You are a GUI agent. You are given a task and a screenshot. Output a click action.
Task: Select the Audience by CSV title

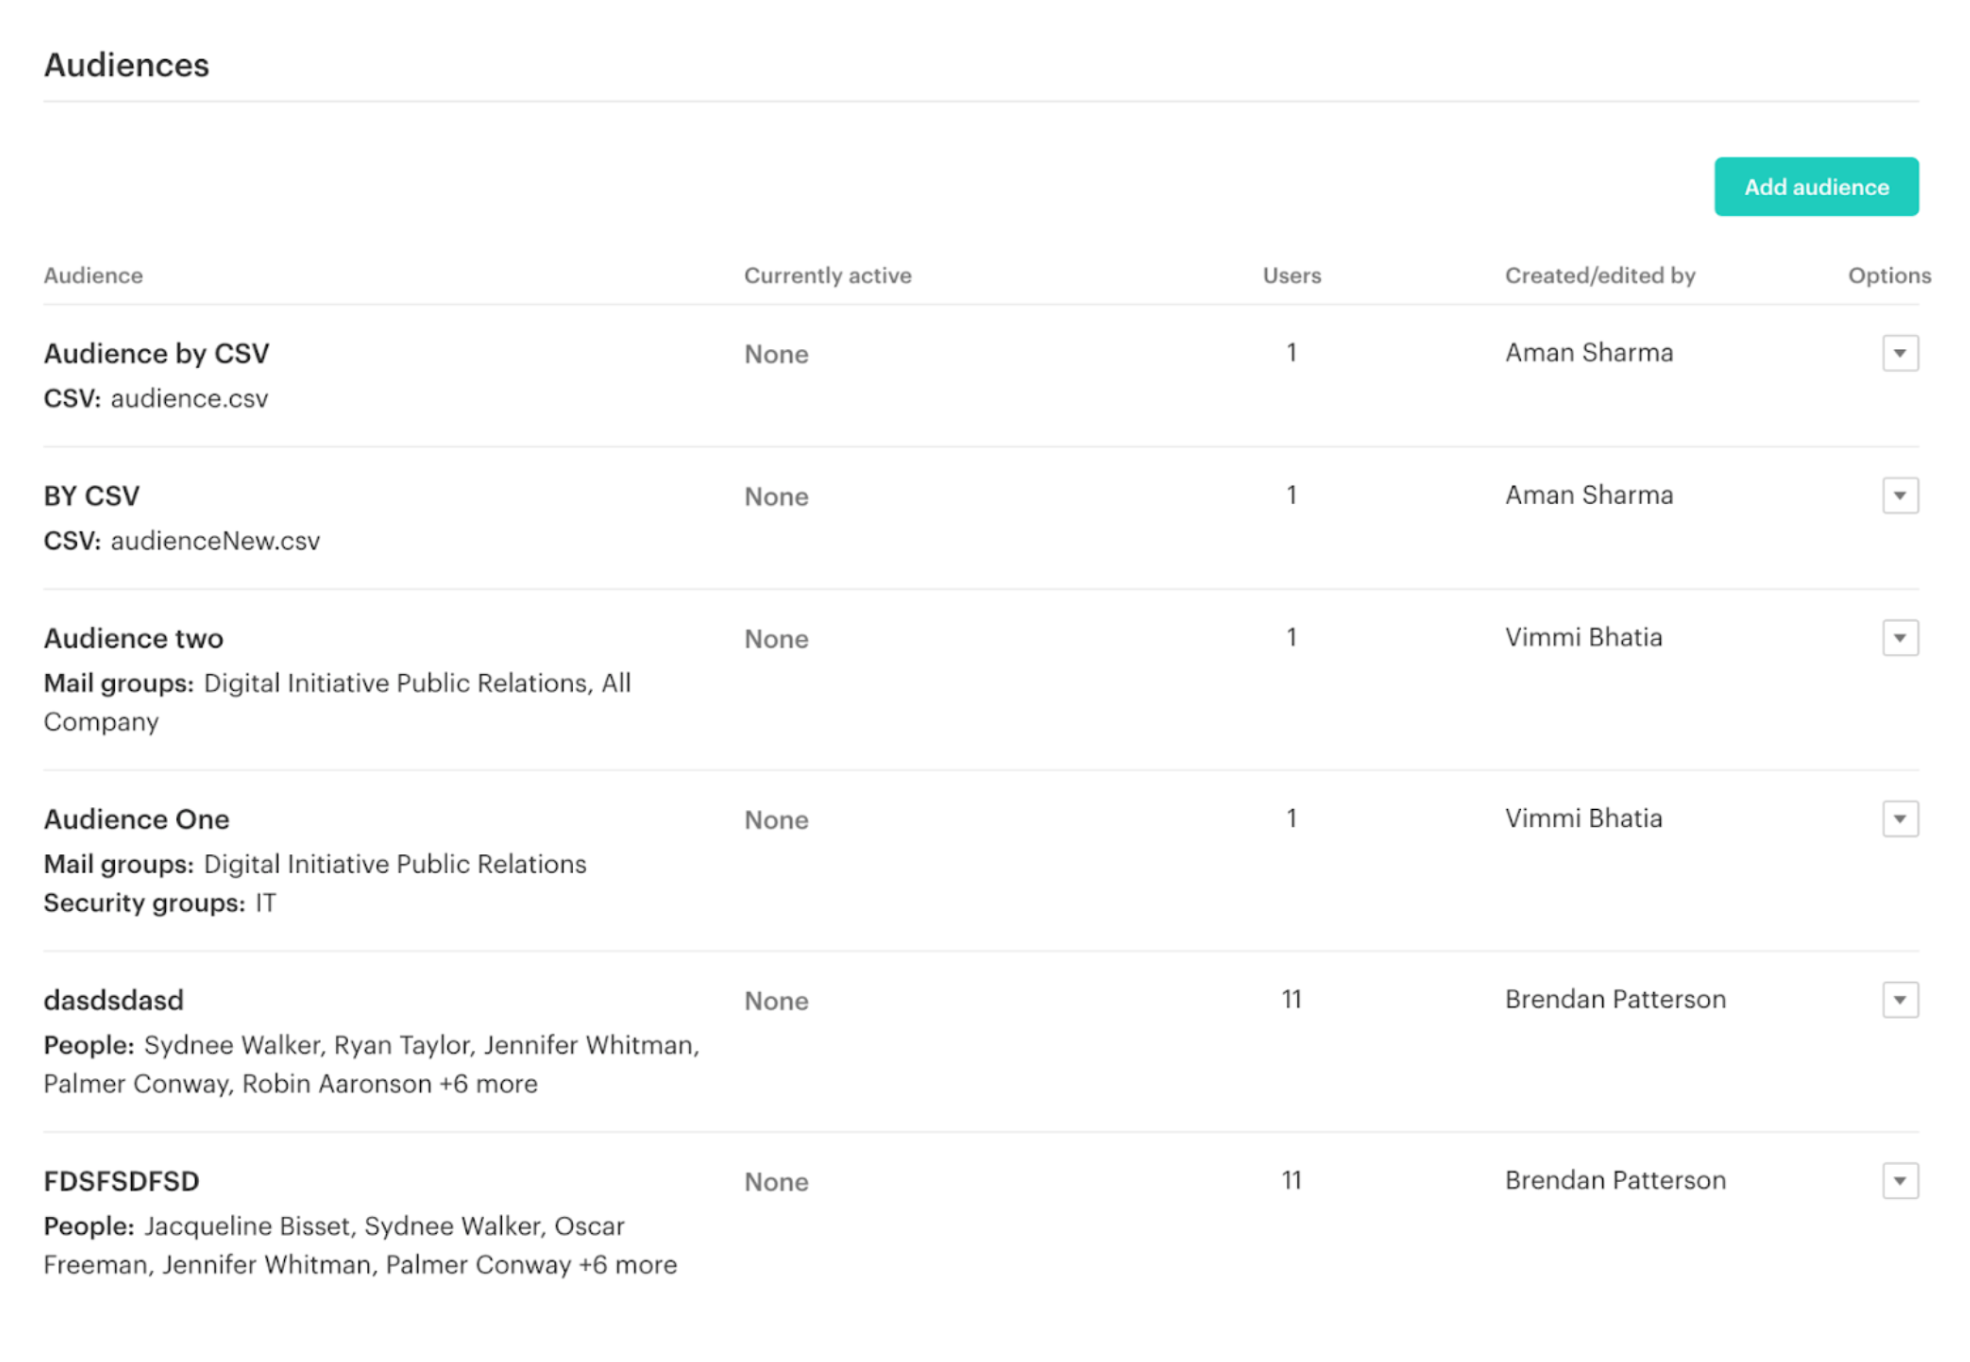(156, 354)
